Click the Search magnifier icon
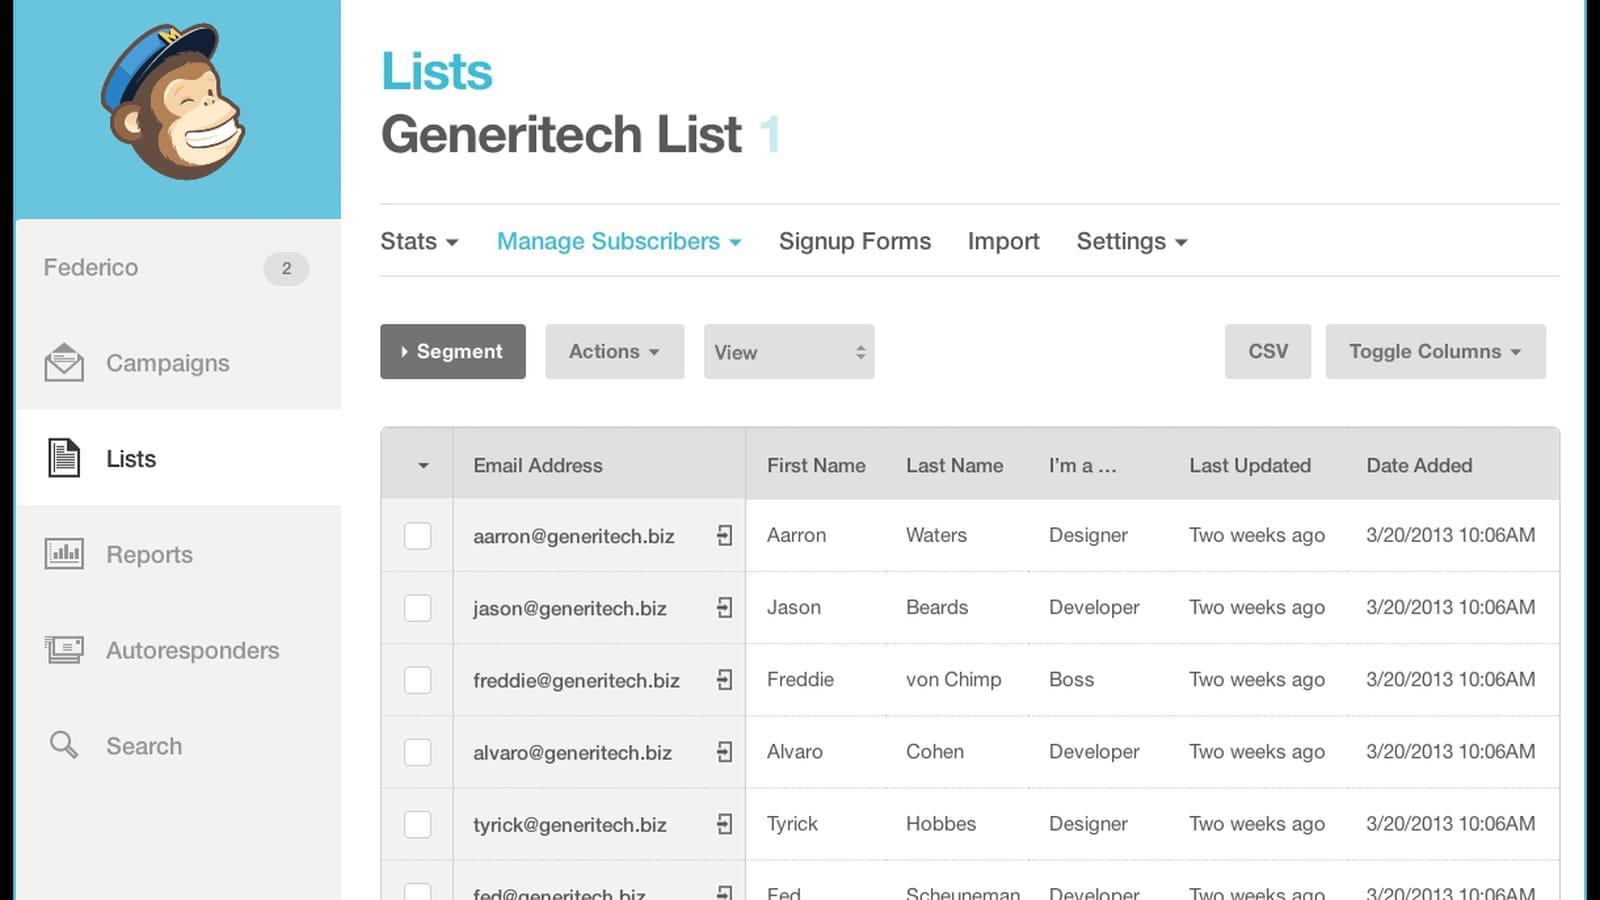The width and height of the screenshot is (1600, 900). [x=64, y=744]
